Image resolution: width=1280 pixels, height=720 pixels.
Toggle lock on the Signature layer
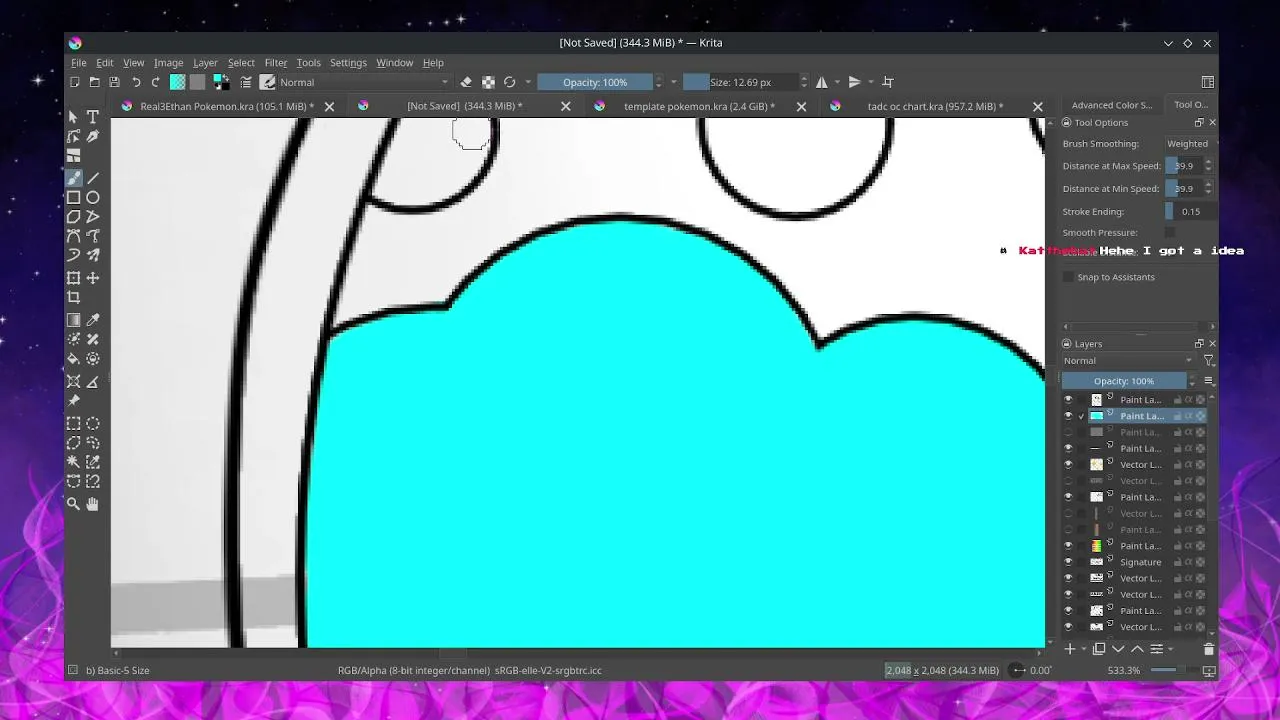tap(1177, 562)
